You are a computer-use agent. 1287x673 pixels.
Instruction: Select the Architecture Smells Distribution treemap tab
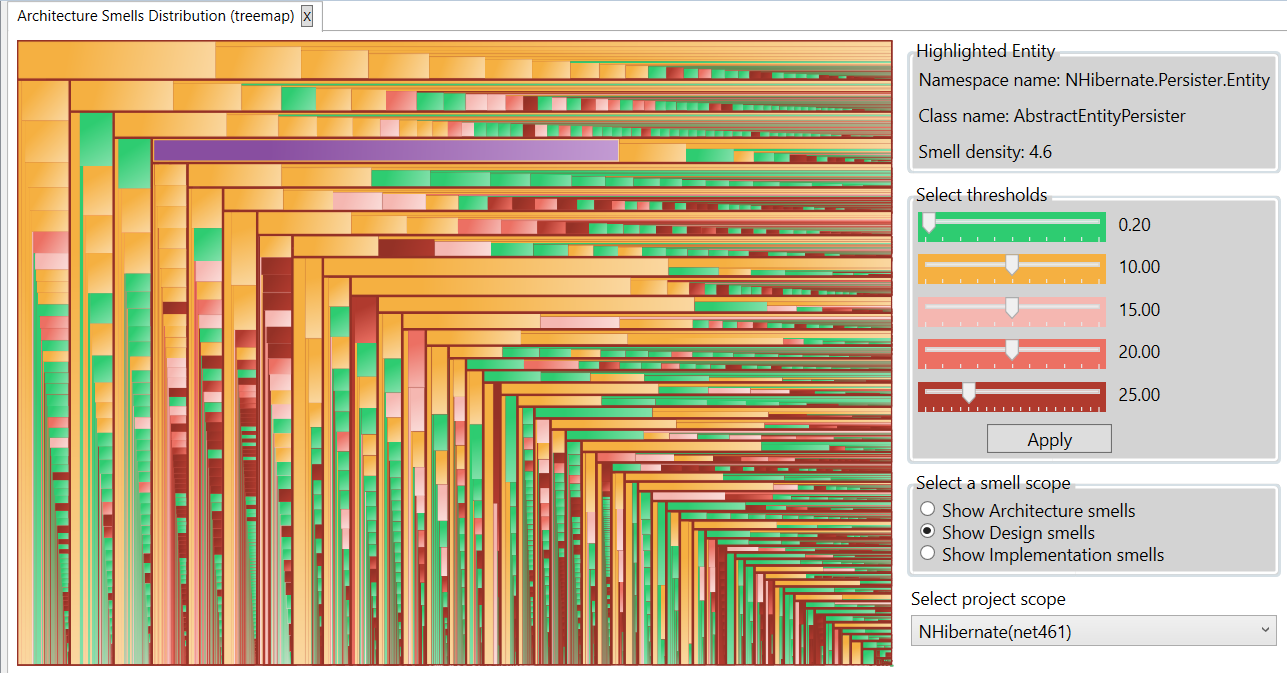click(x=155, y=16)
